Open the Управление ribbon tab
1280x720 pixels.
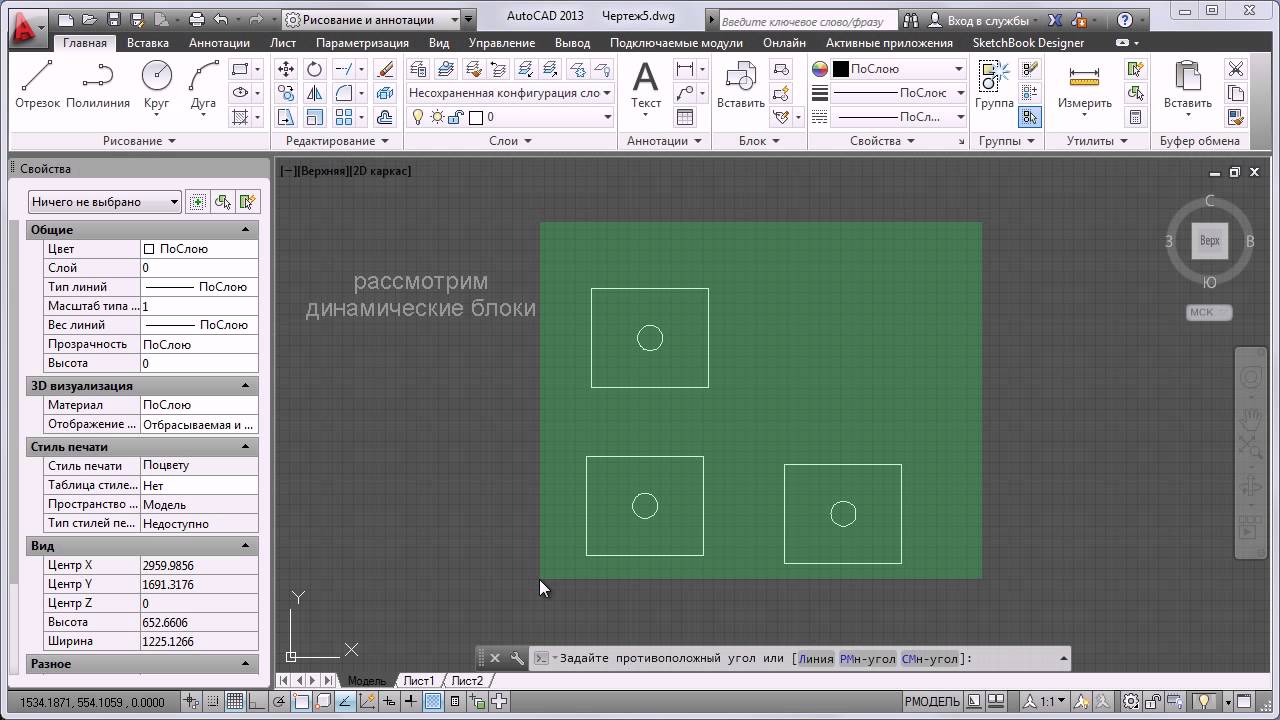click(502, 43)
